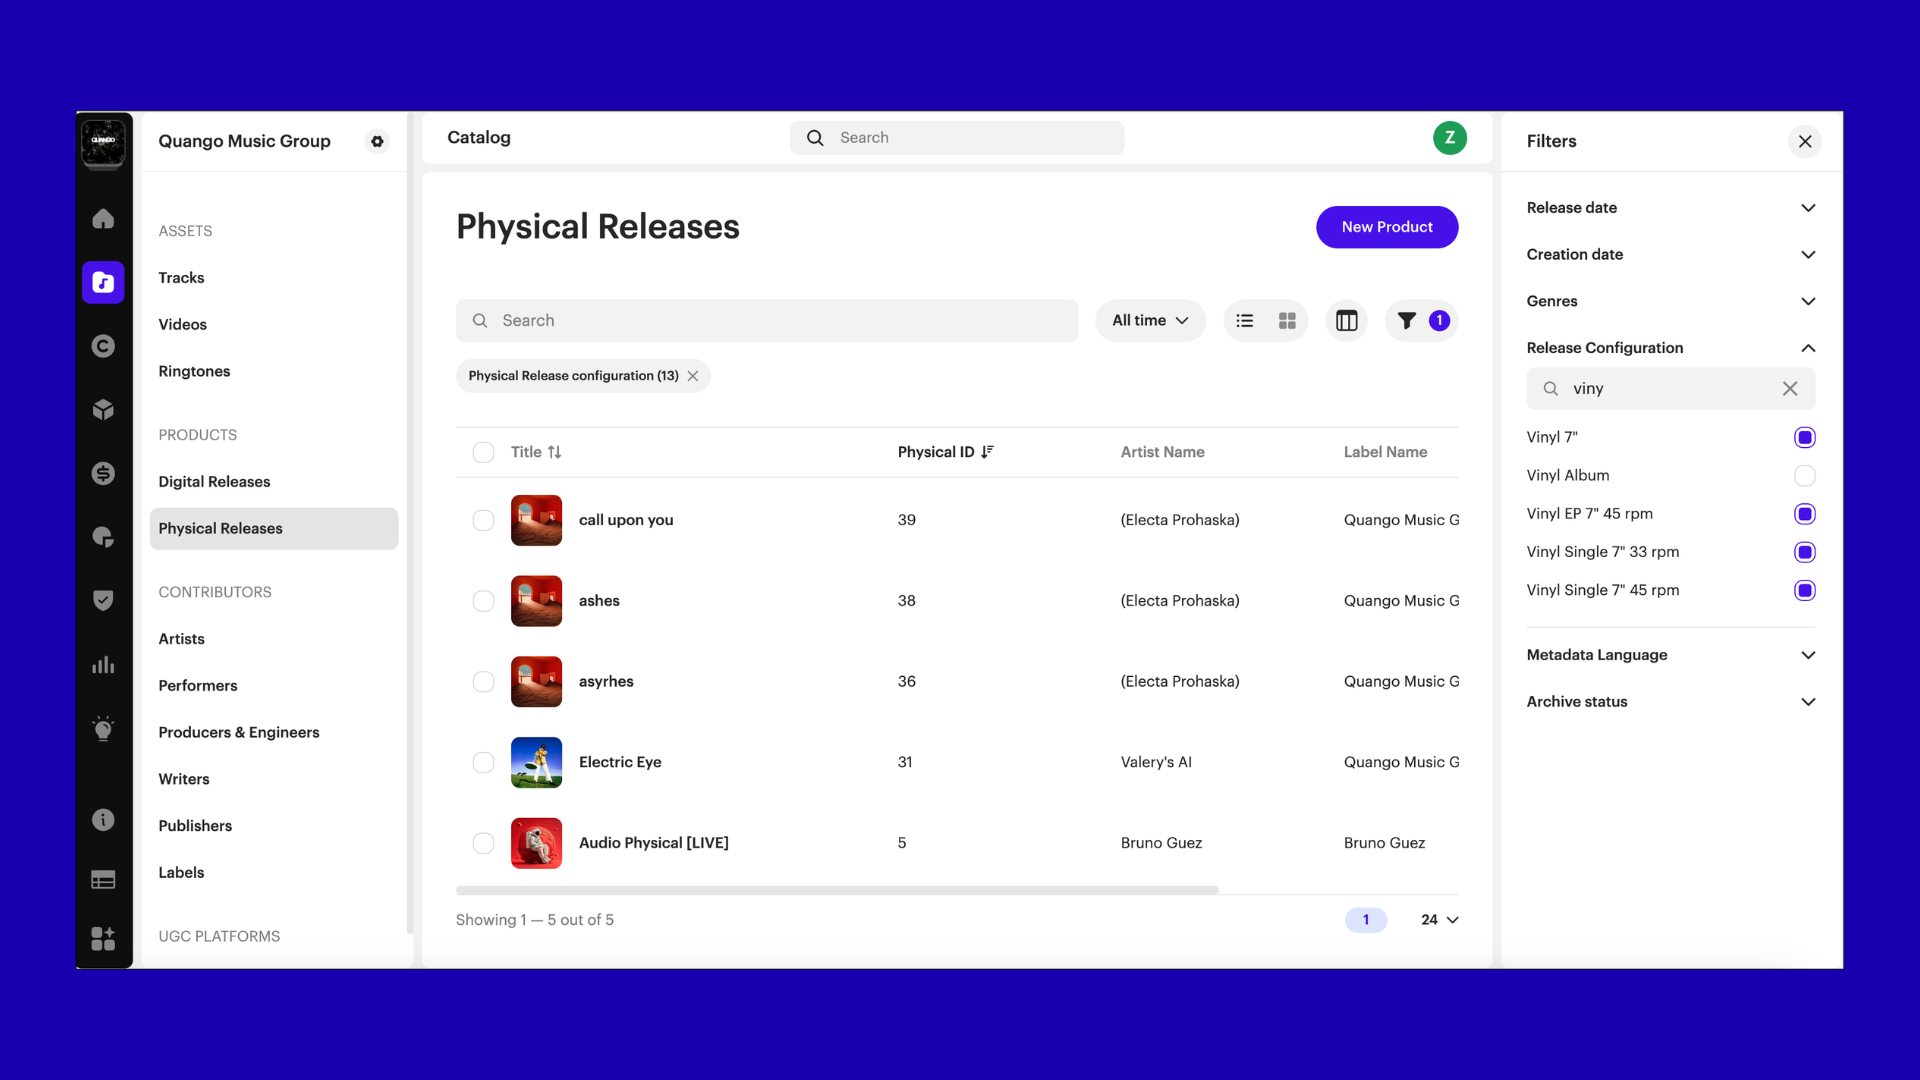The width and height of the screenshot is (1920, 1080).
Task: Switch to grid view layout
Action: [x=1287, y=321]
